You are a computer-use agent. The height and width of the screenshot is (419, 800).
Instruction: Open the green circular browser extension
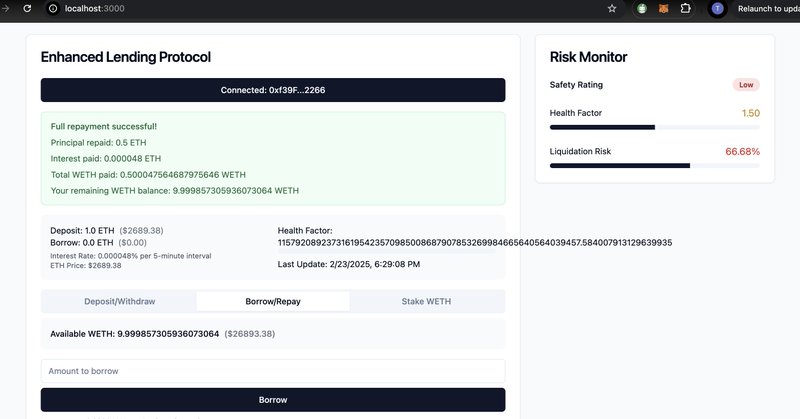(x=642, y=8)
